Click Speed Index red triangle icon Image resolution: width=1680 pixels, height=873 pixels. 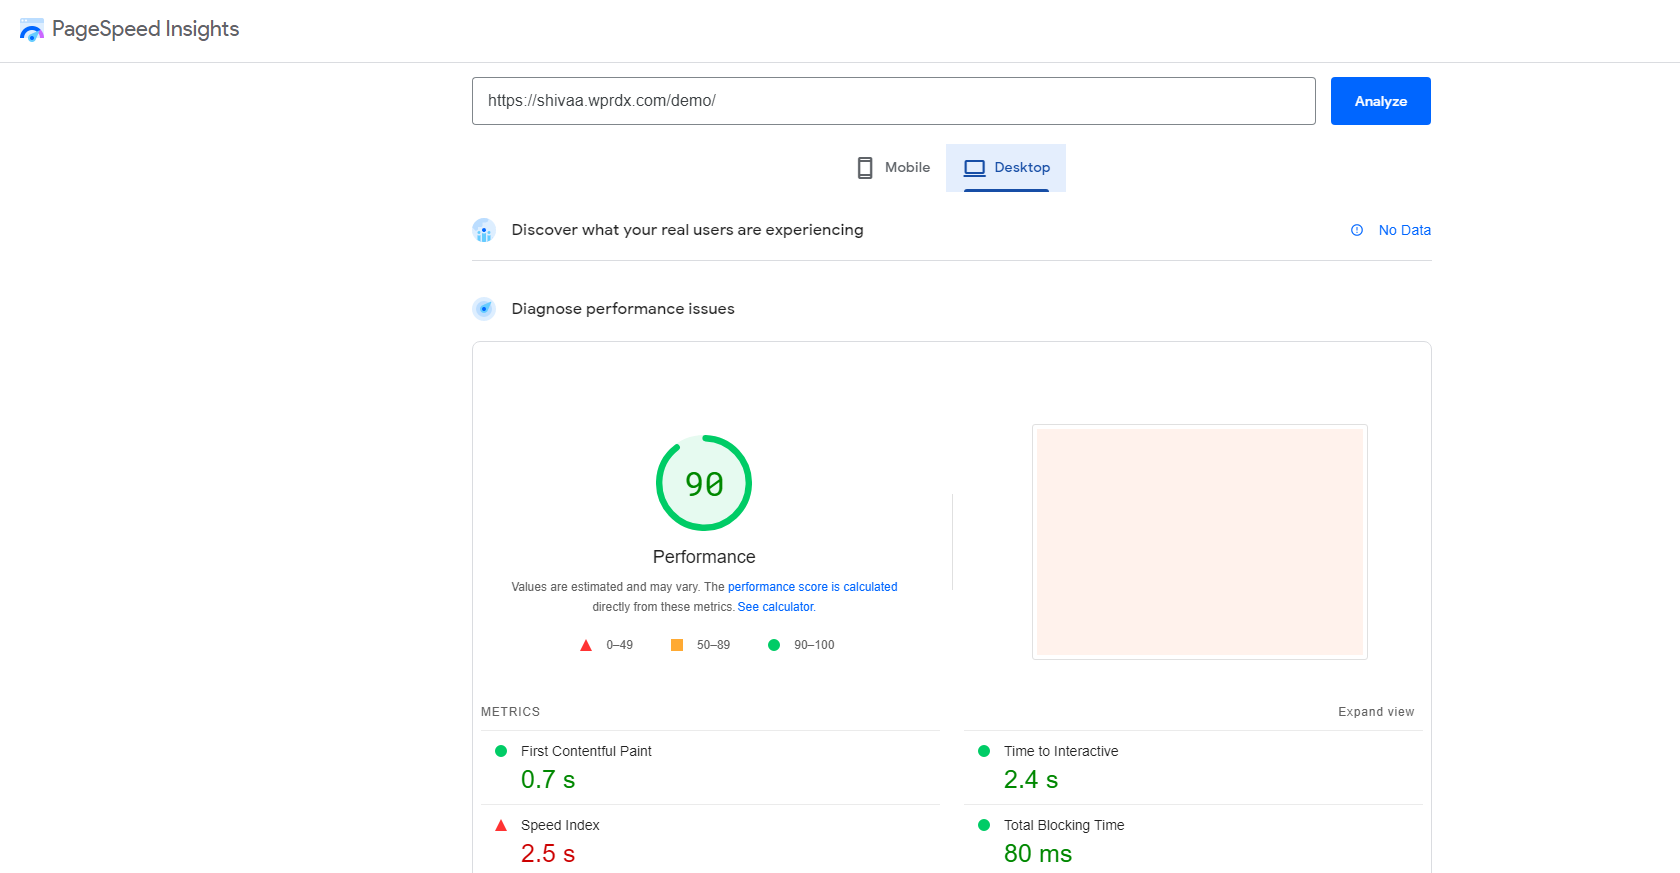tap(501, 825)
